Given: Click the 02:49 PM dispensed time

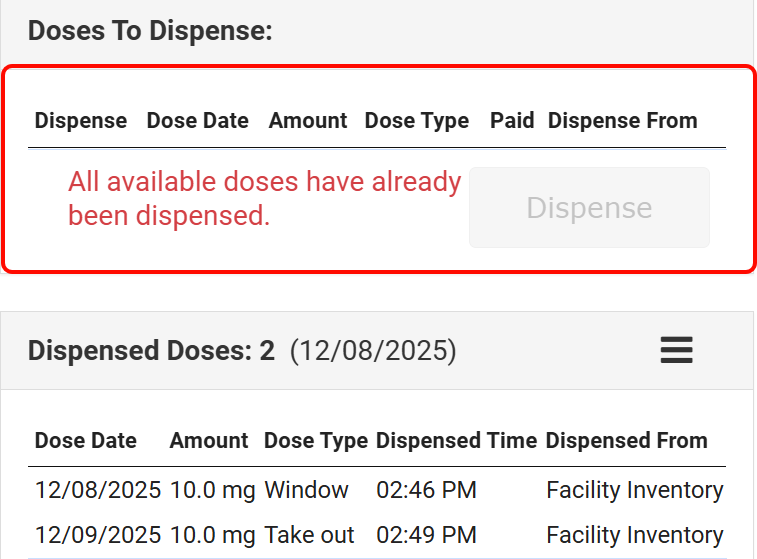Looking at the screenshot, I should click(426, 535).
